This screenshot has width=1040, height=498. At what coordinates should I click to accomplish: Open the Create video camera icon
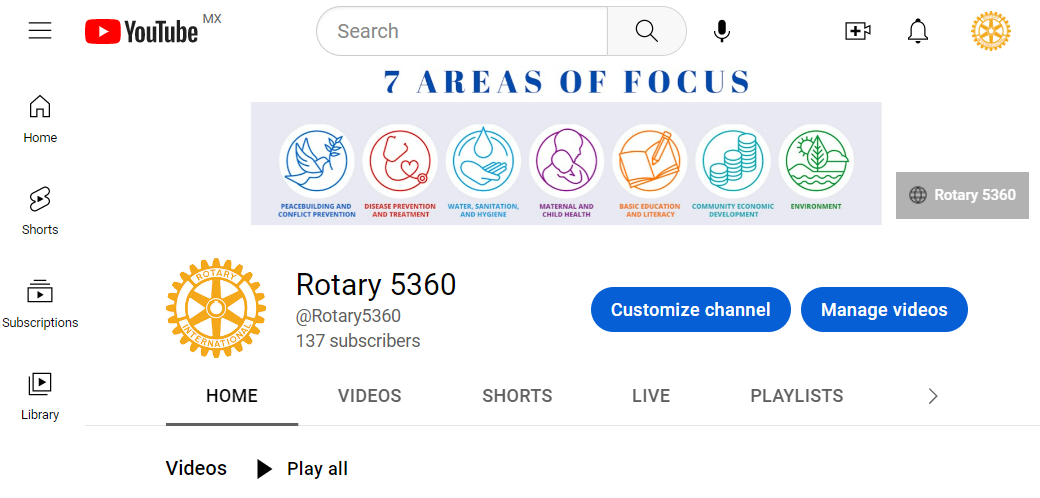coord(858,31)
